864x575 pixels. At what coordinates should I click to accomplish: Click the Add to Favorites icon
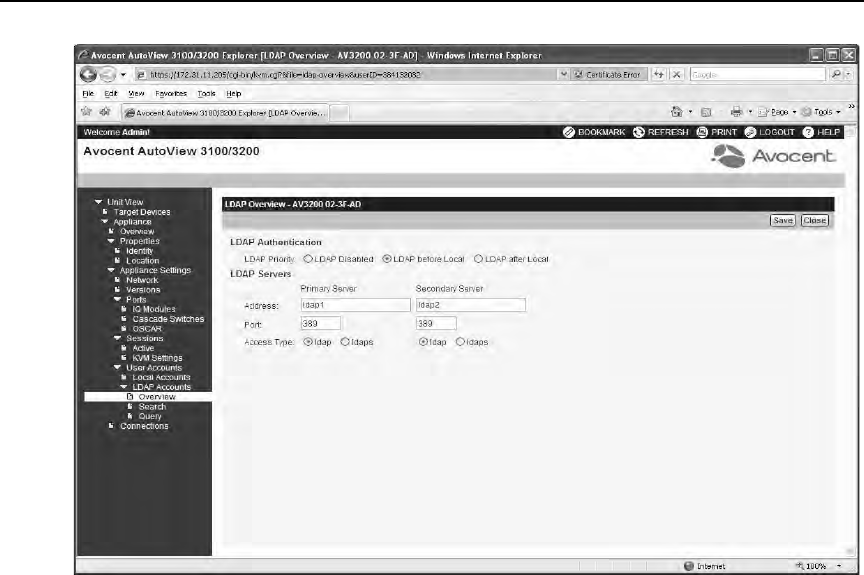coord(105,112)
